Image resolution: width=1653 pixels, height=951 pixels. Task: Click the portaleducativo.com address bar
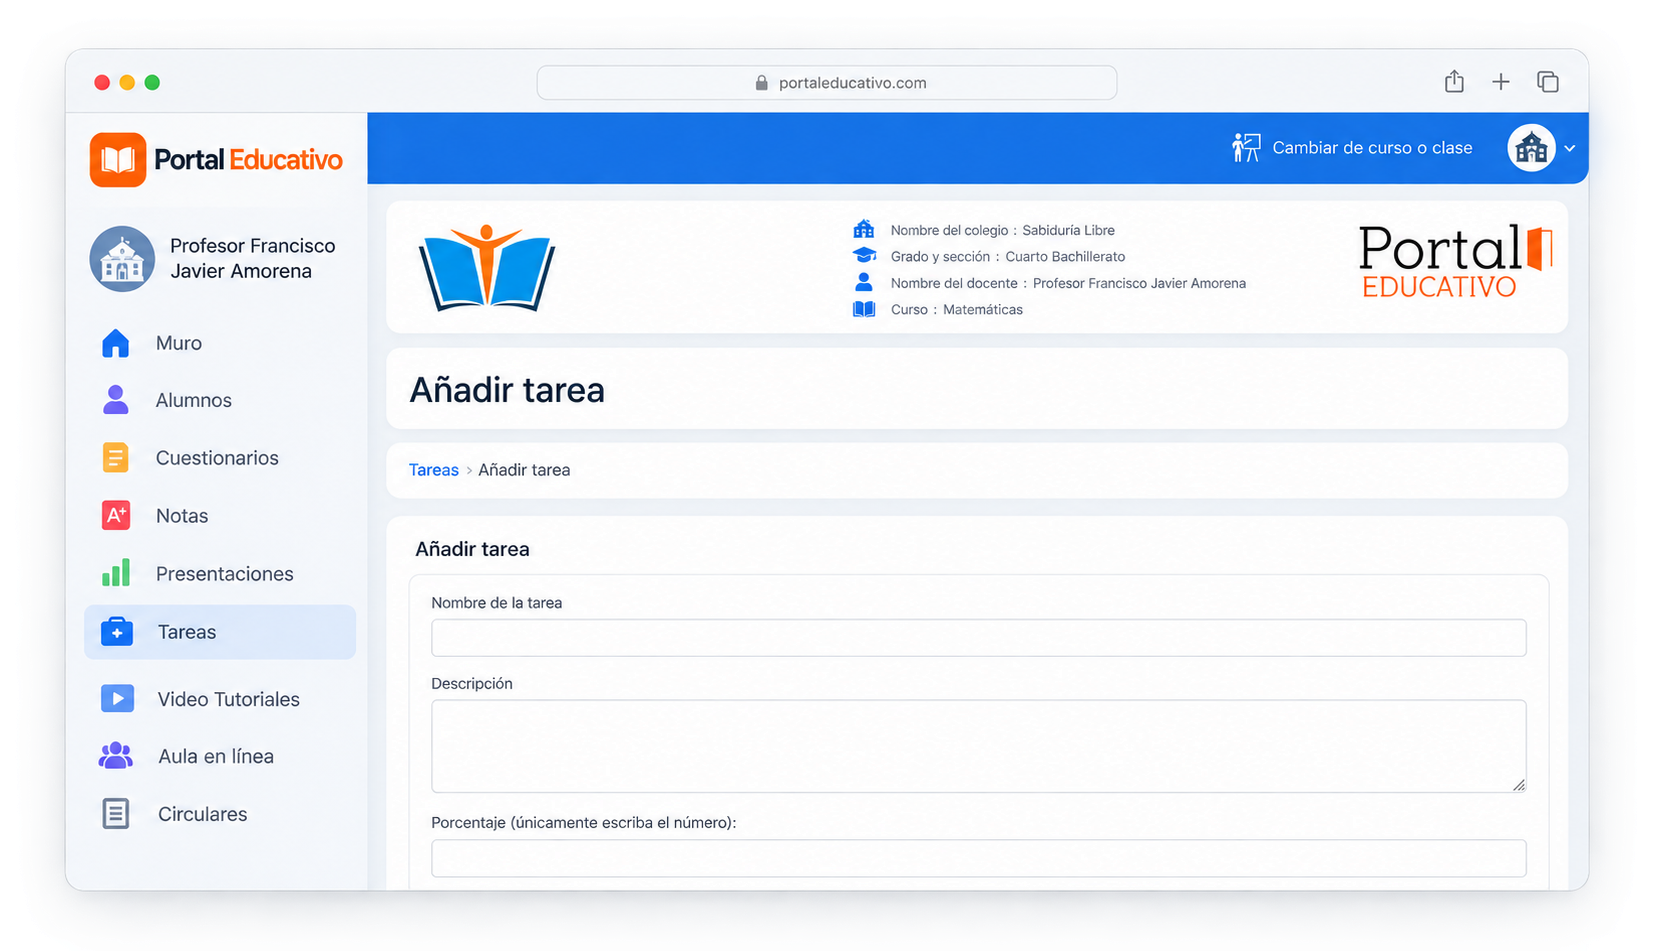click(x=827, y=83)
